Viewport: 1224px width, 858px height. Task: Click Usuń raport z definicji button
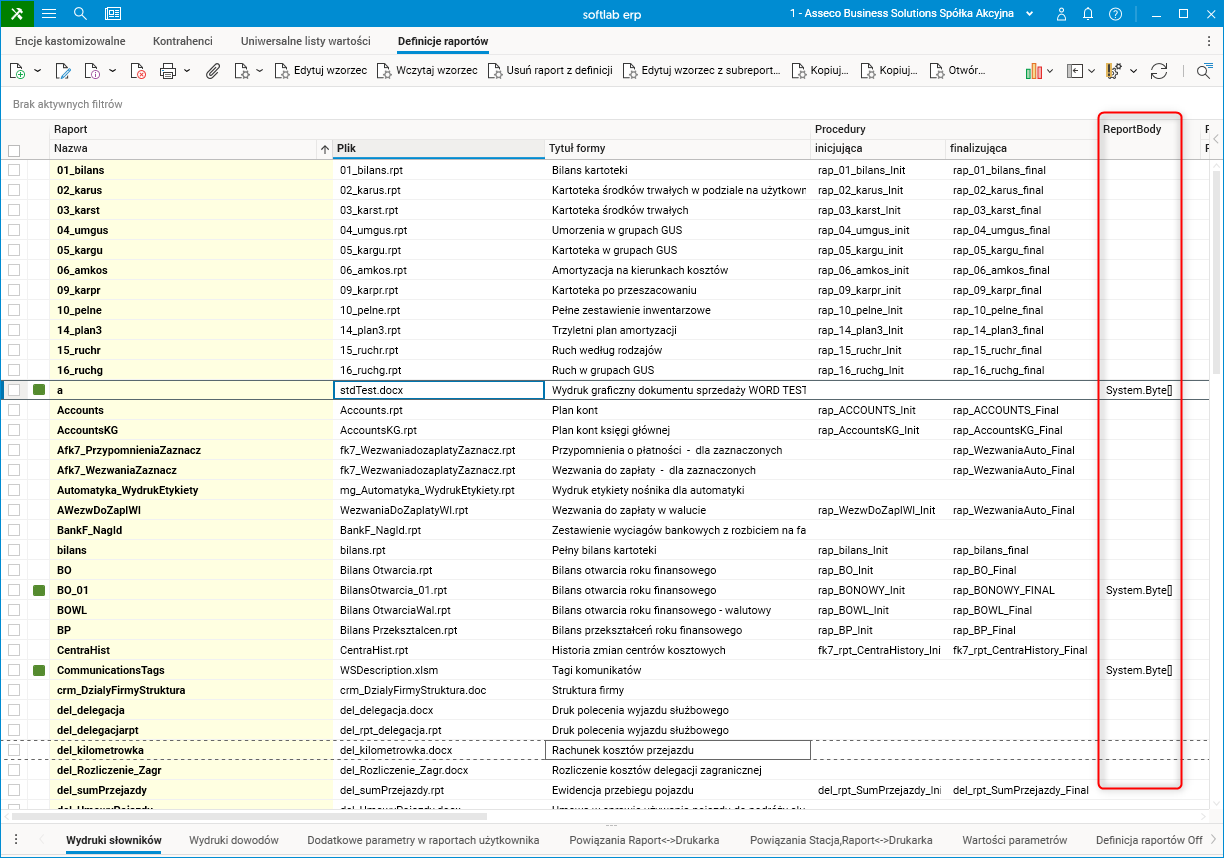point(550,71)
